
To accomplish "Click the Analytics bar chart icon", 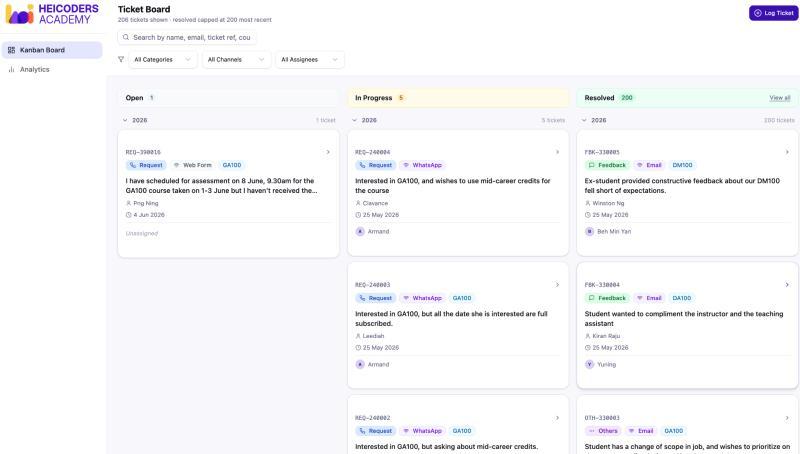I will 11,69.
